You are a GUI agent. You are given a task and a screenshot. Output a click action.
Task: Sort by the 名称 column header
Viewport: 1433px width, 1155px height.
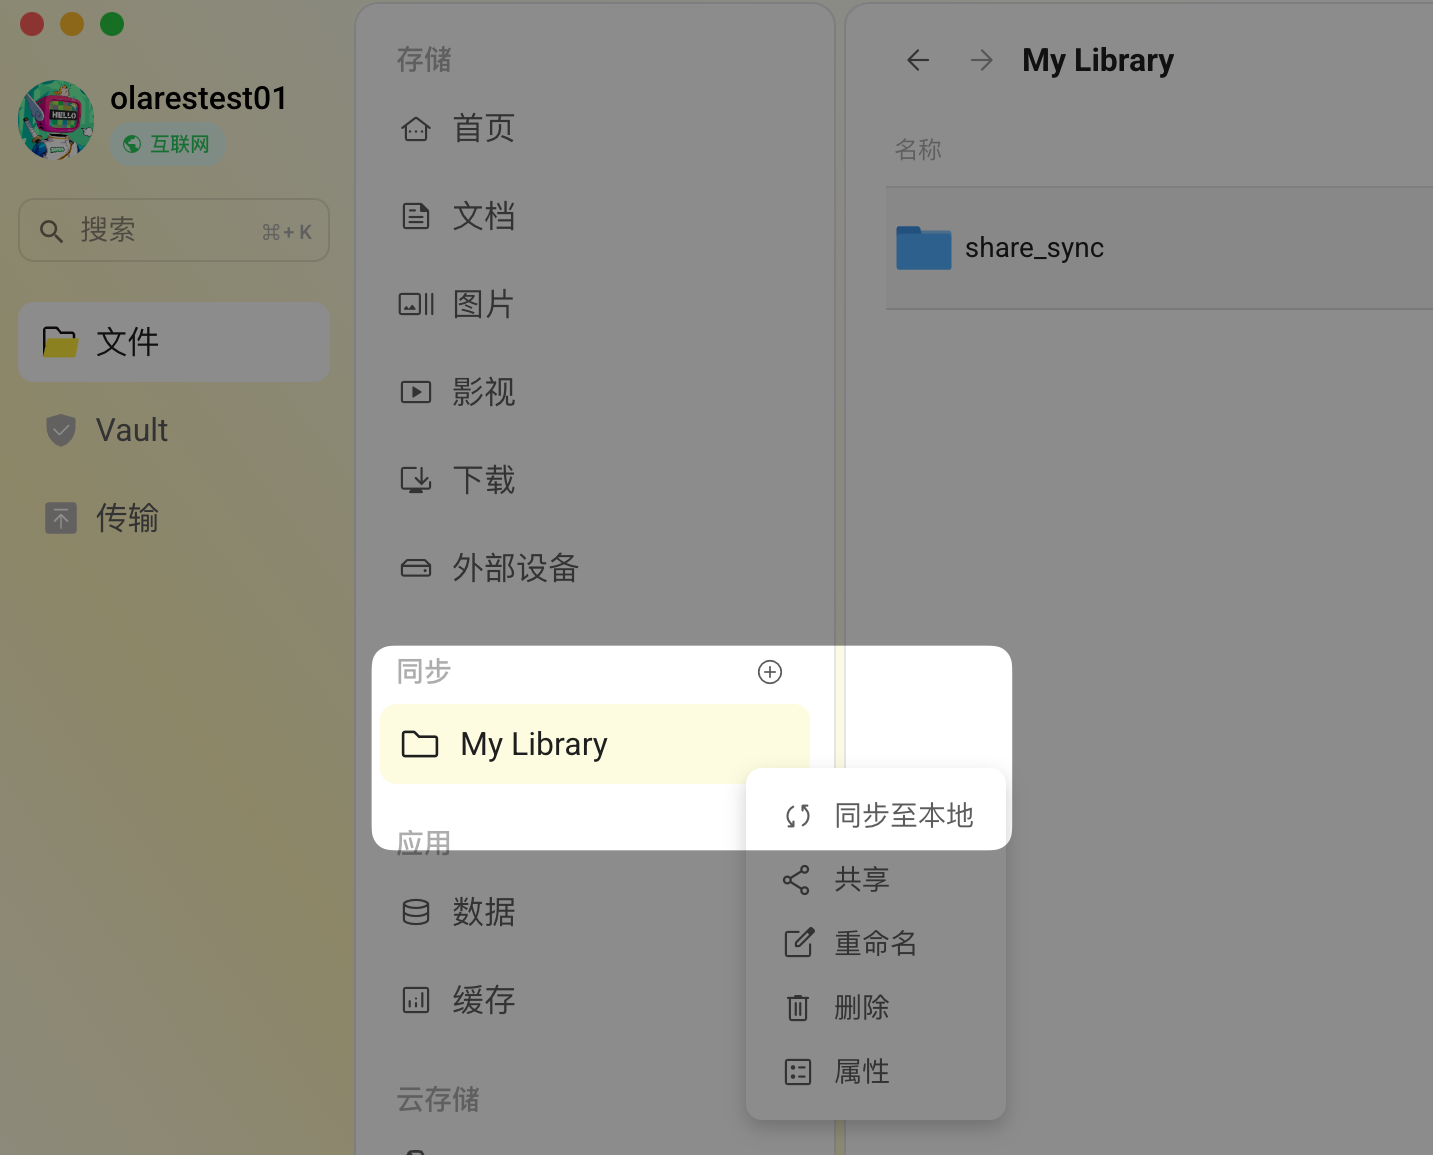tap(918, 150)
